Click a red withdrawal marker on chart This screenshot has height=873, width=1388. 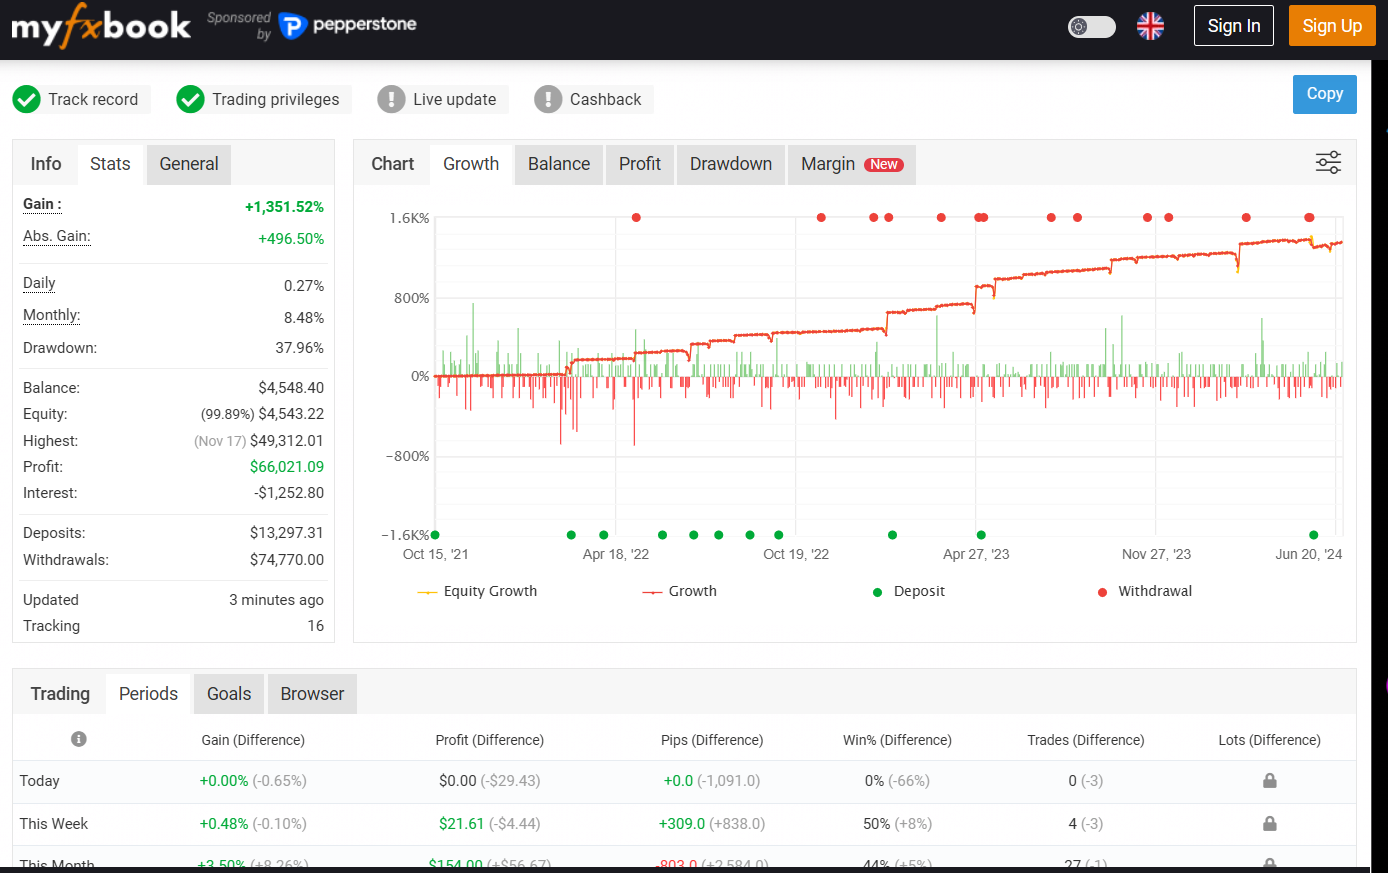click(x=636, y=217)
